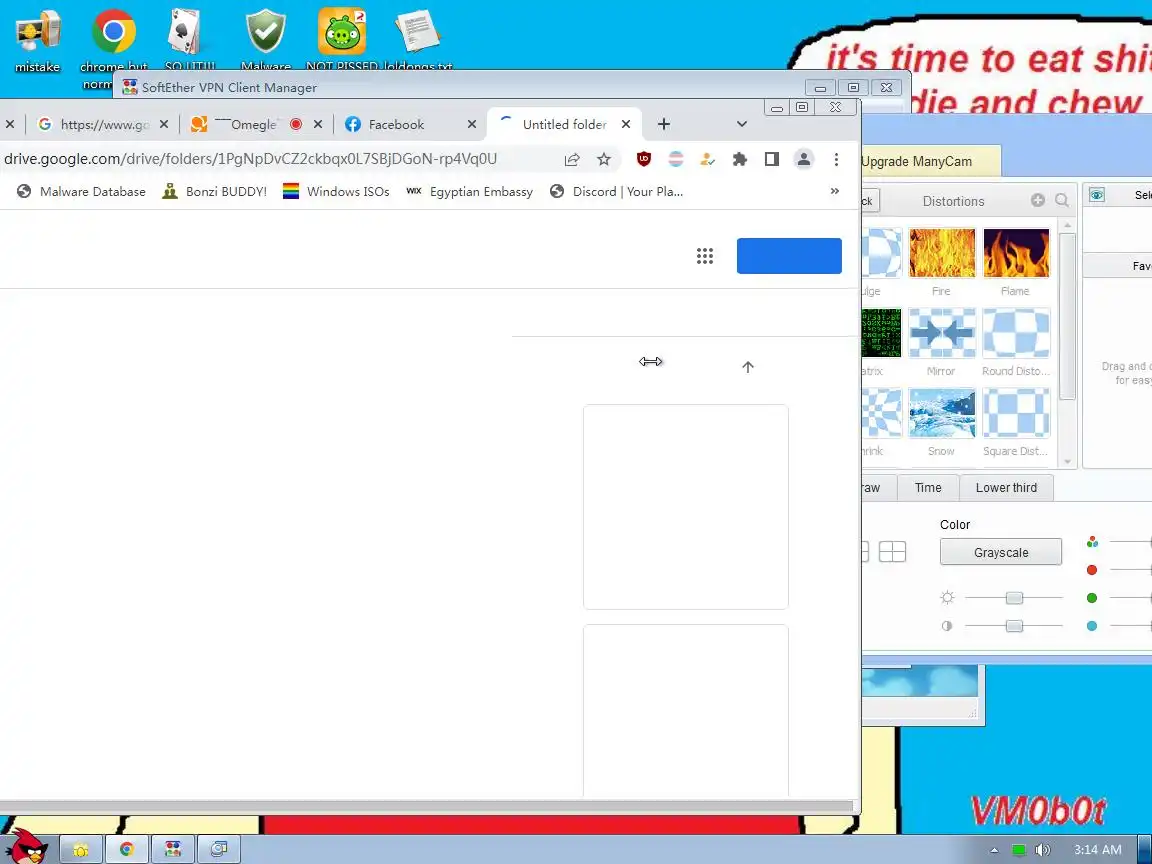Add new distortion with plus icon
This screenshot has width=1152, height=864.
click(1037, 200)
